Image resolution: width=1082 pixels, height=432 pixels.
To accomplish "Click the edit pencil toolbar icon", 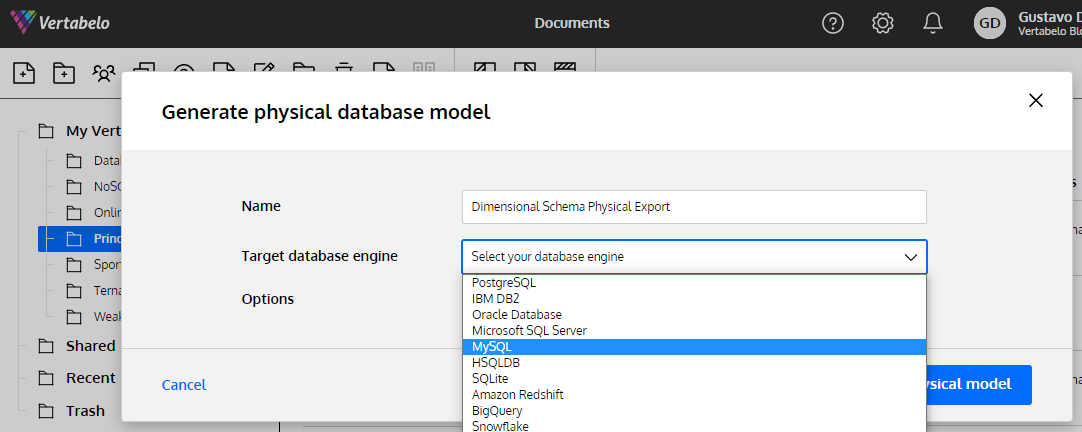I will pyautogui.click(x=264, y=67).
